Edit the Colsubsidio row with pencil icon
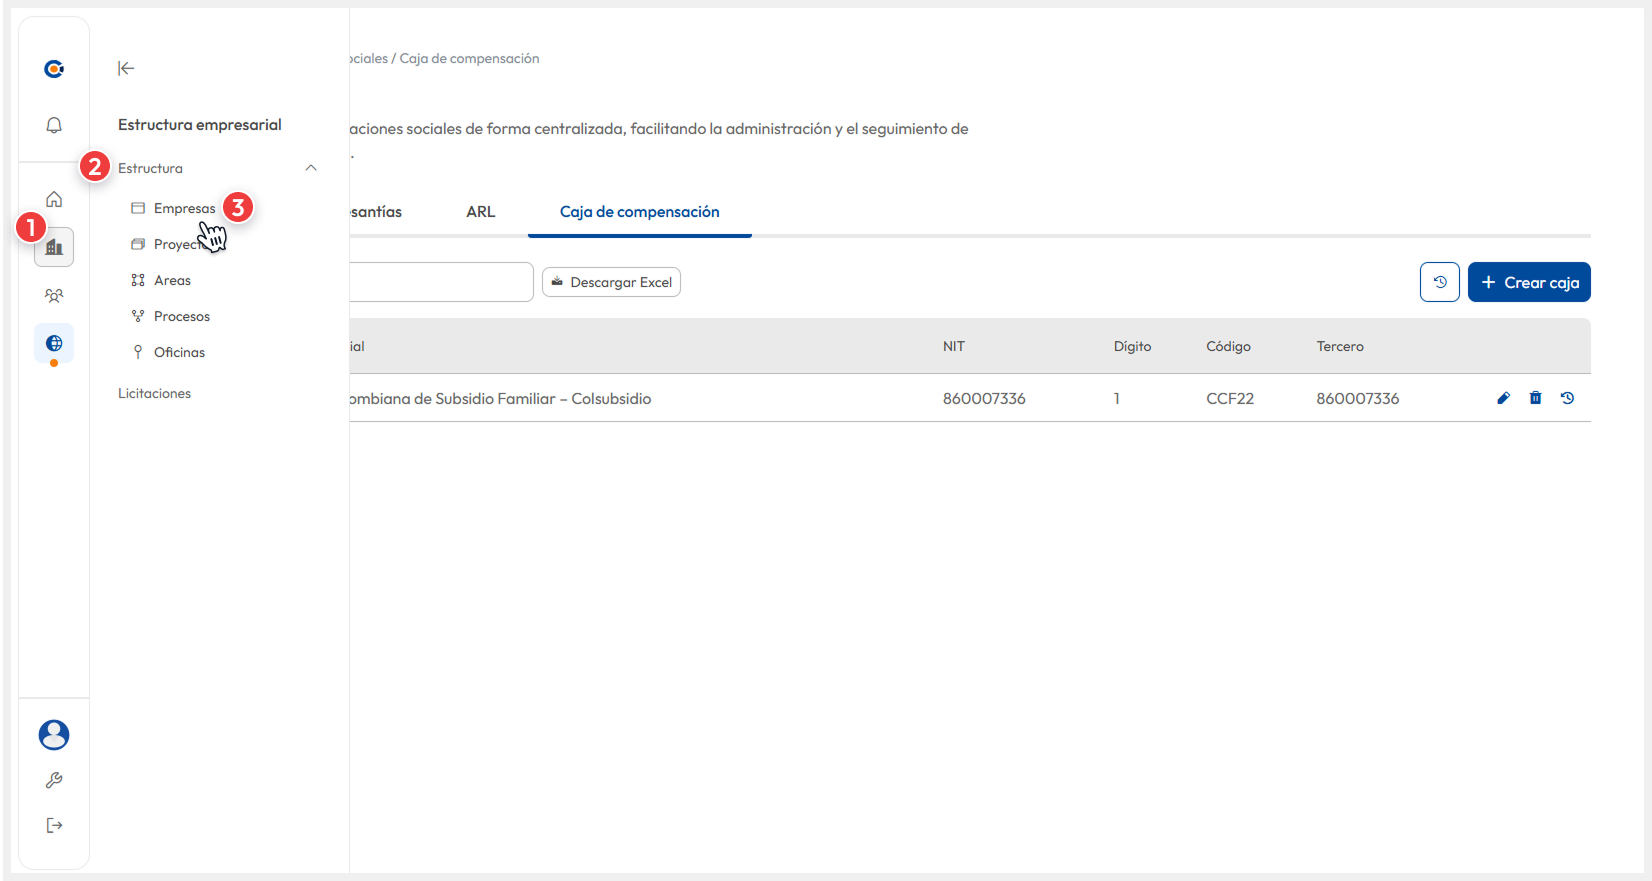1652x881 pixels. [x=1503, y=398]
